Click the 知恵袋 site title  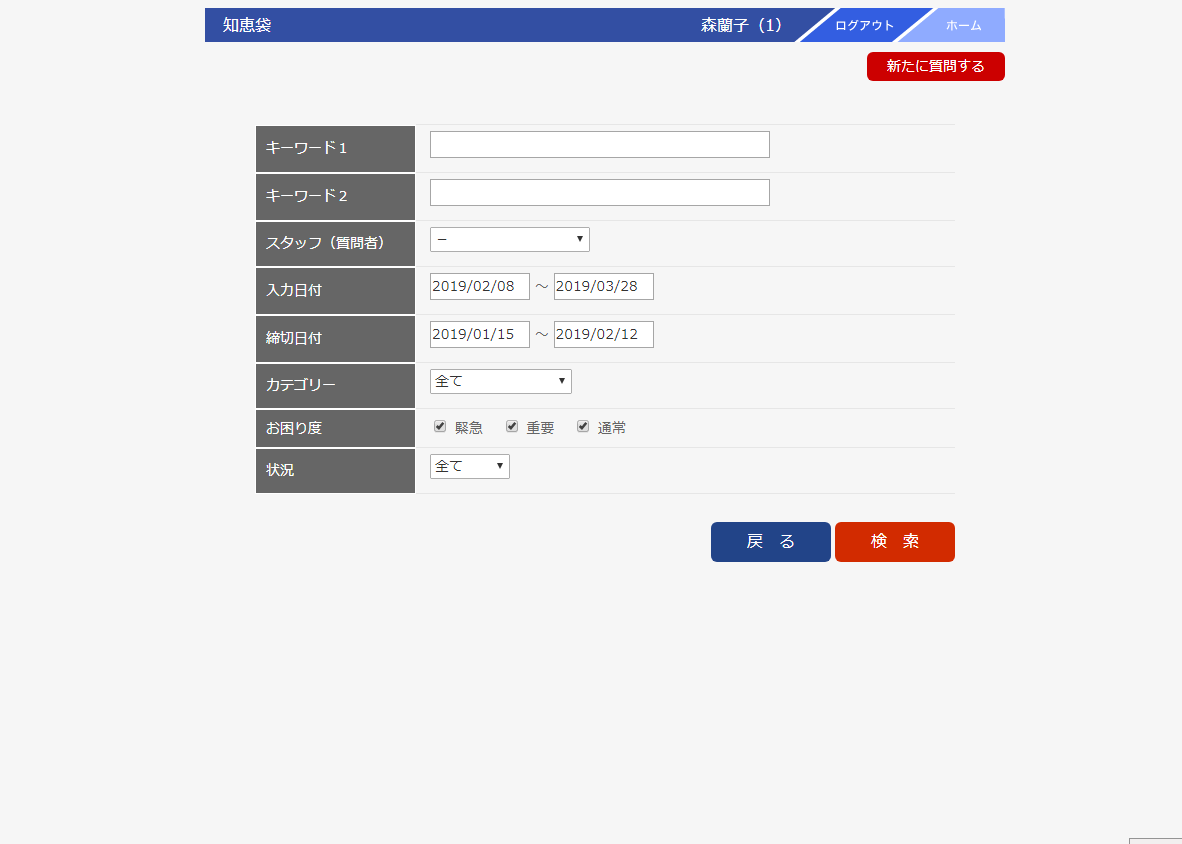point(247,25)
